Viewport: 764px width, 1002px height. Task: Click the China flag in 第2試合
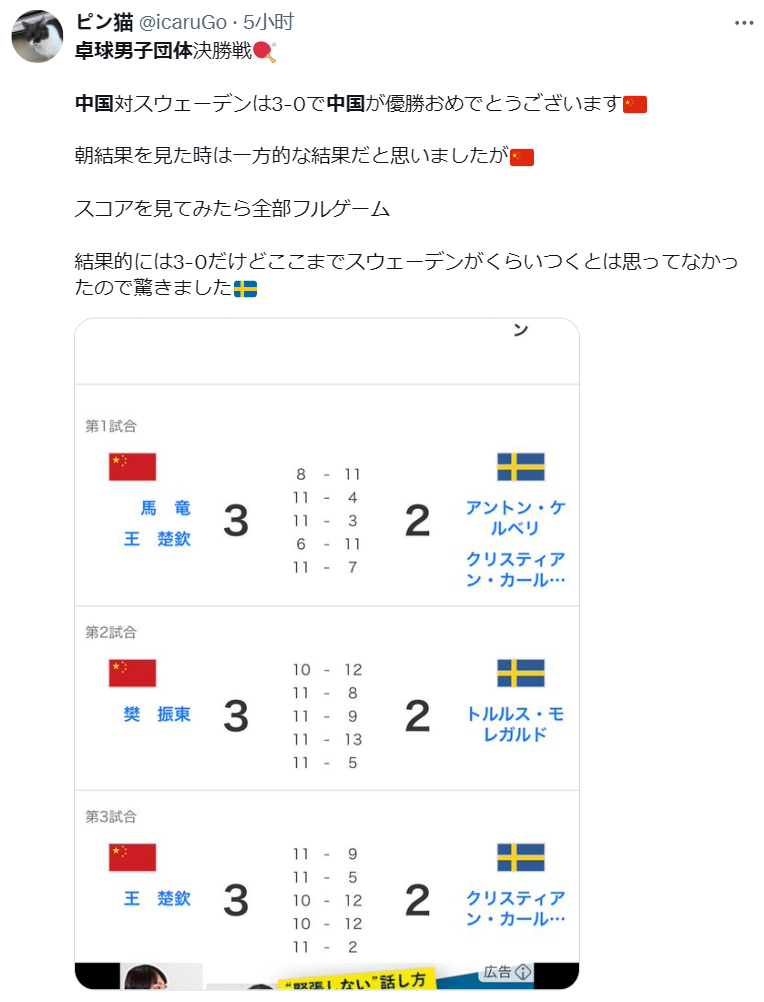132,673
